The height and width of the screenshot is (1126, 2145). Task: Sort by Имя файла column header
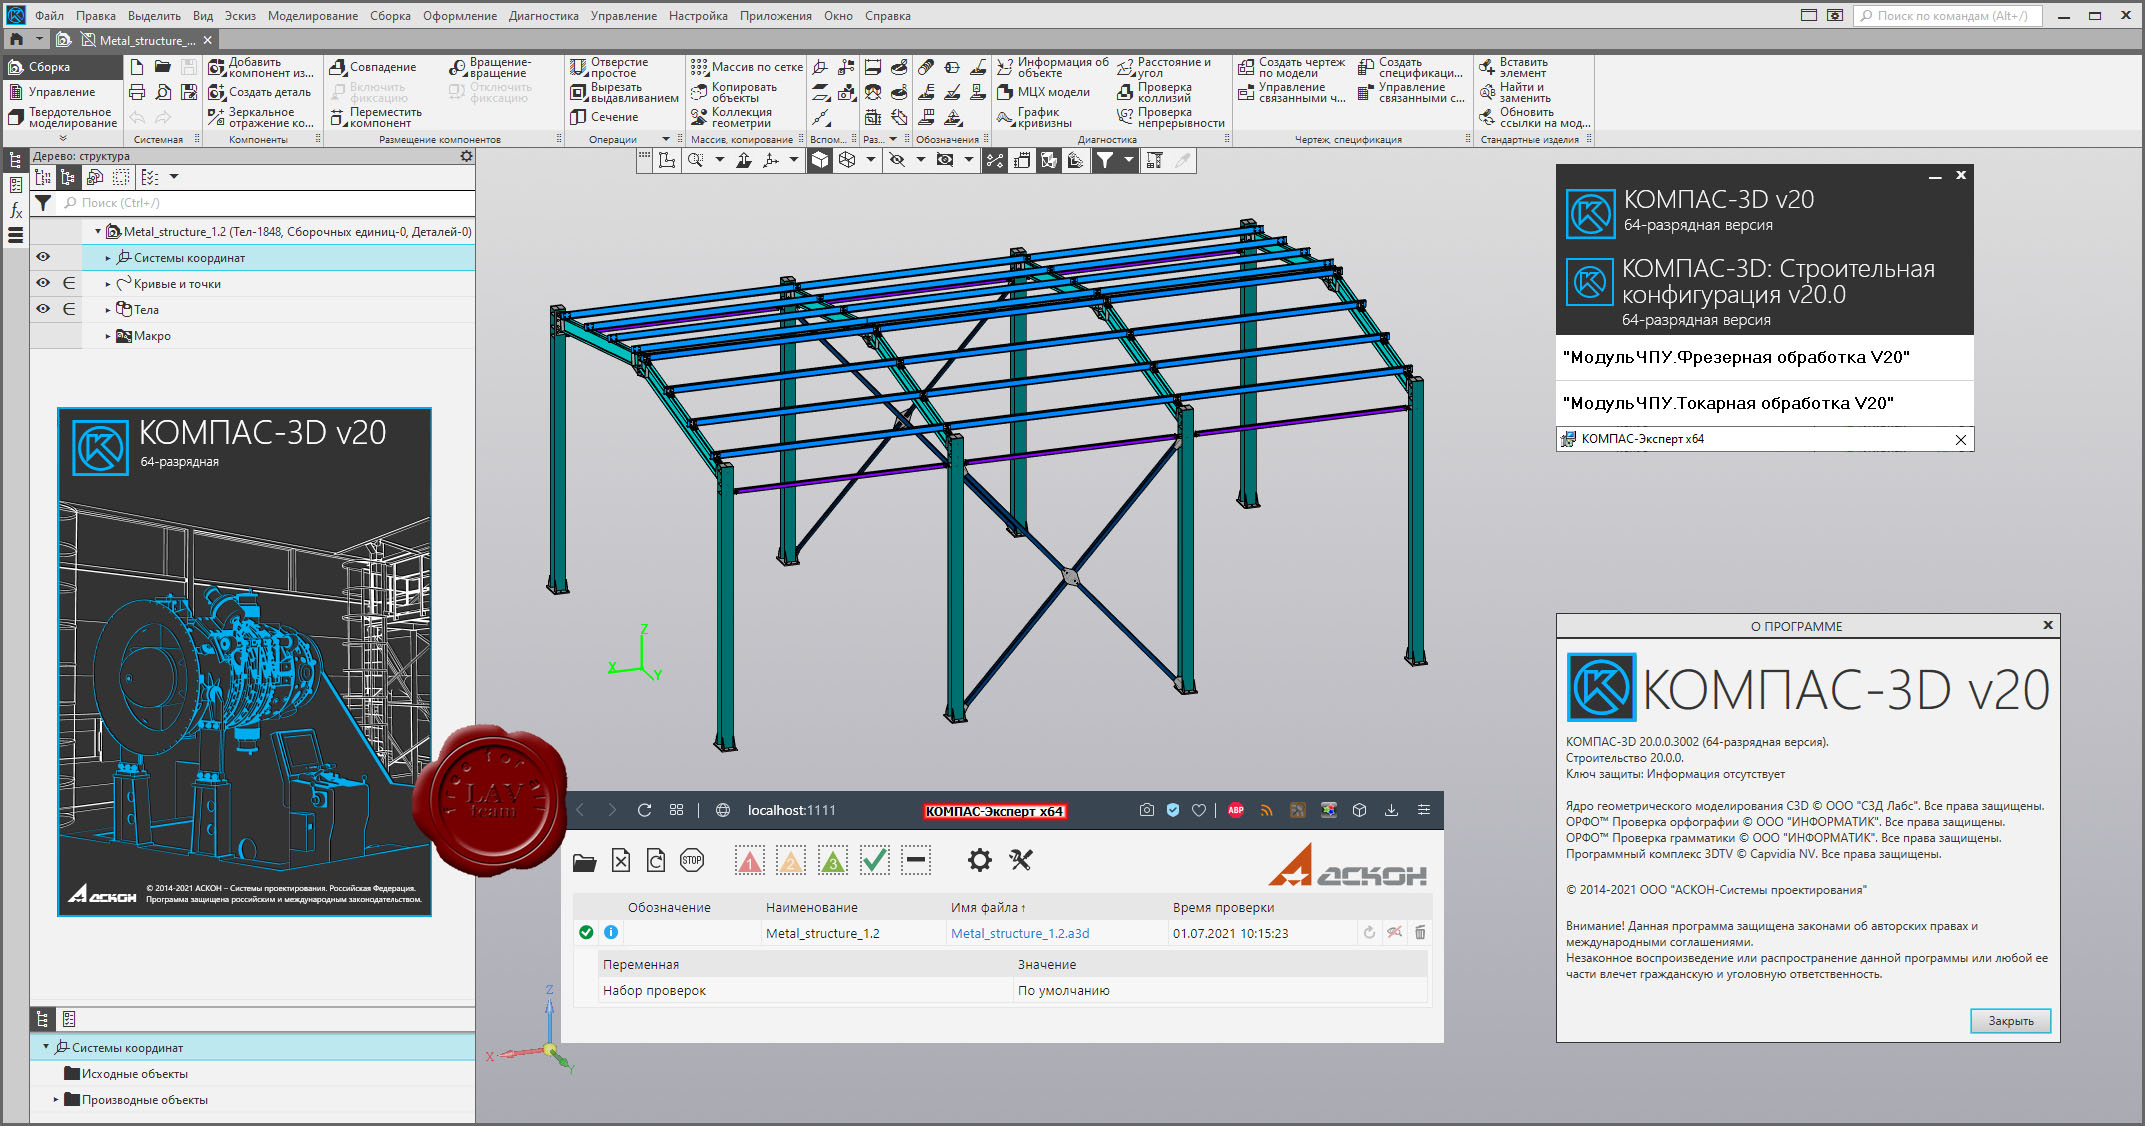pyautogui.click(x=988, y=907)
